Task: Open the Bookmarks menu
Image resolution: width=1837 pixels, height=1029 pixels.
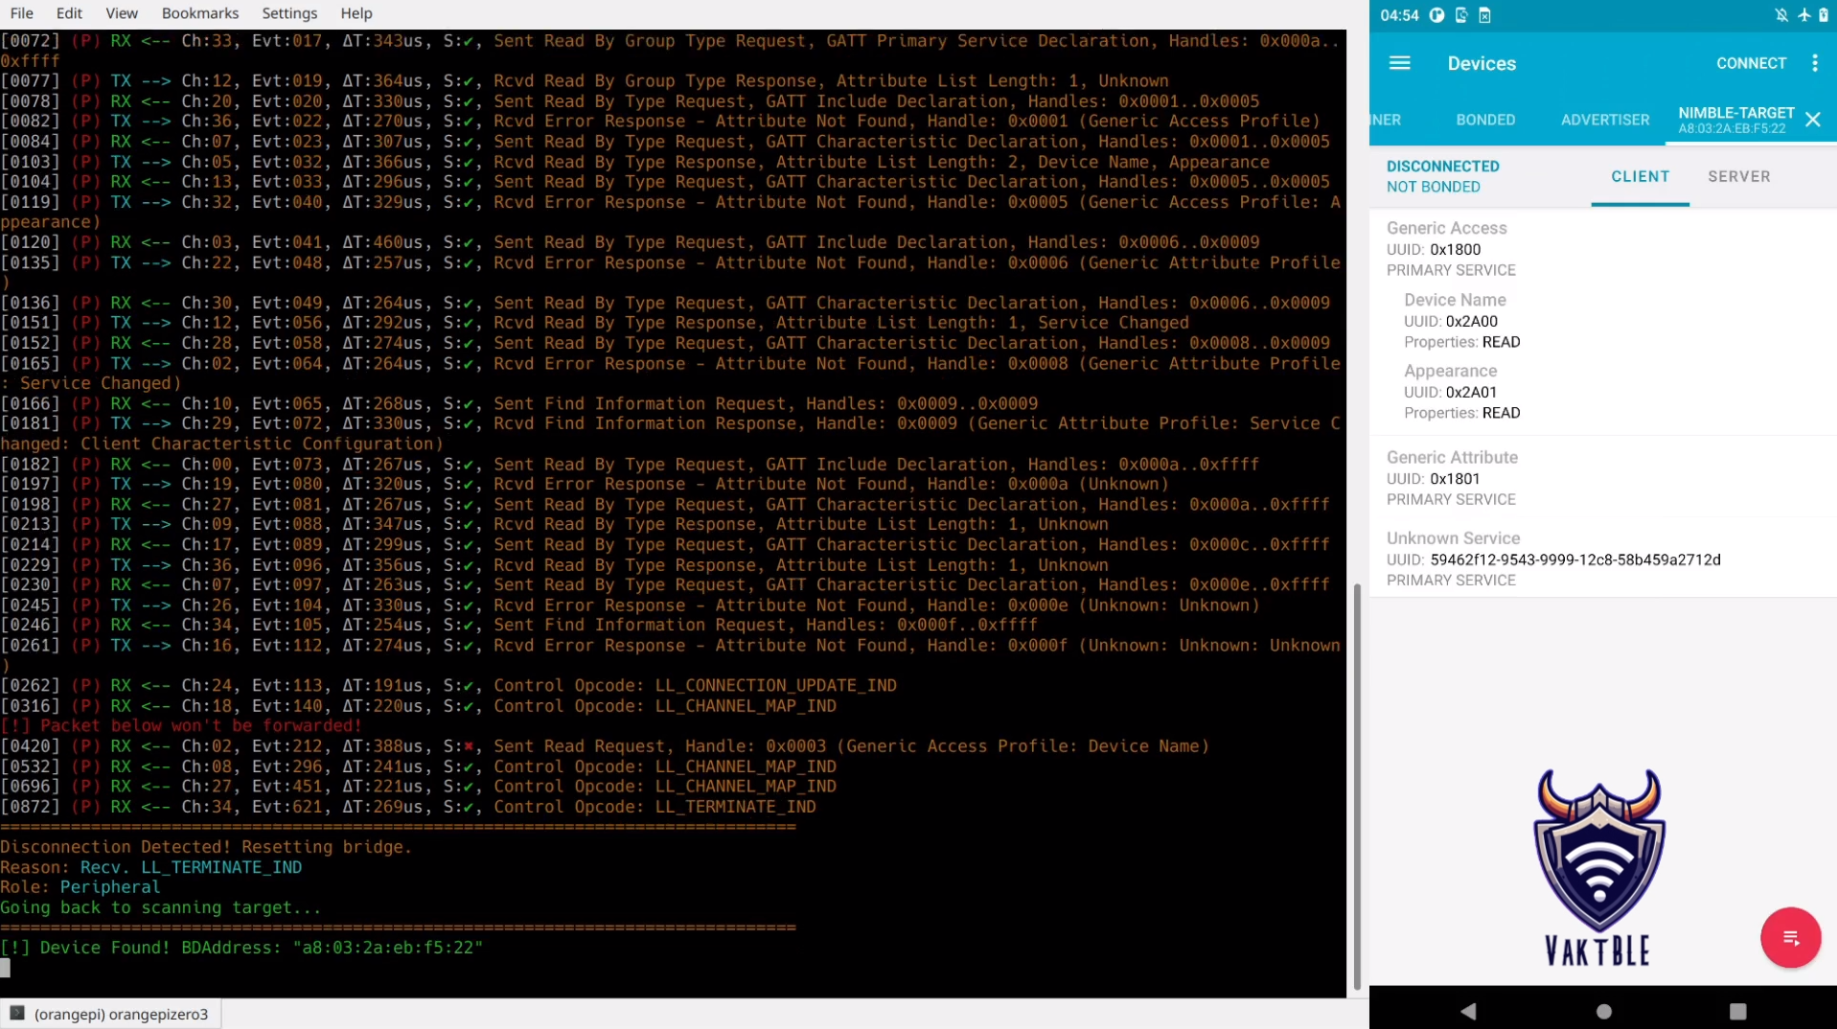Action: (200, 13)
